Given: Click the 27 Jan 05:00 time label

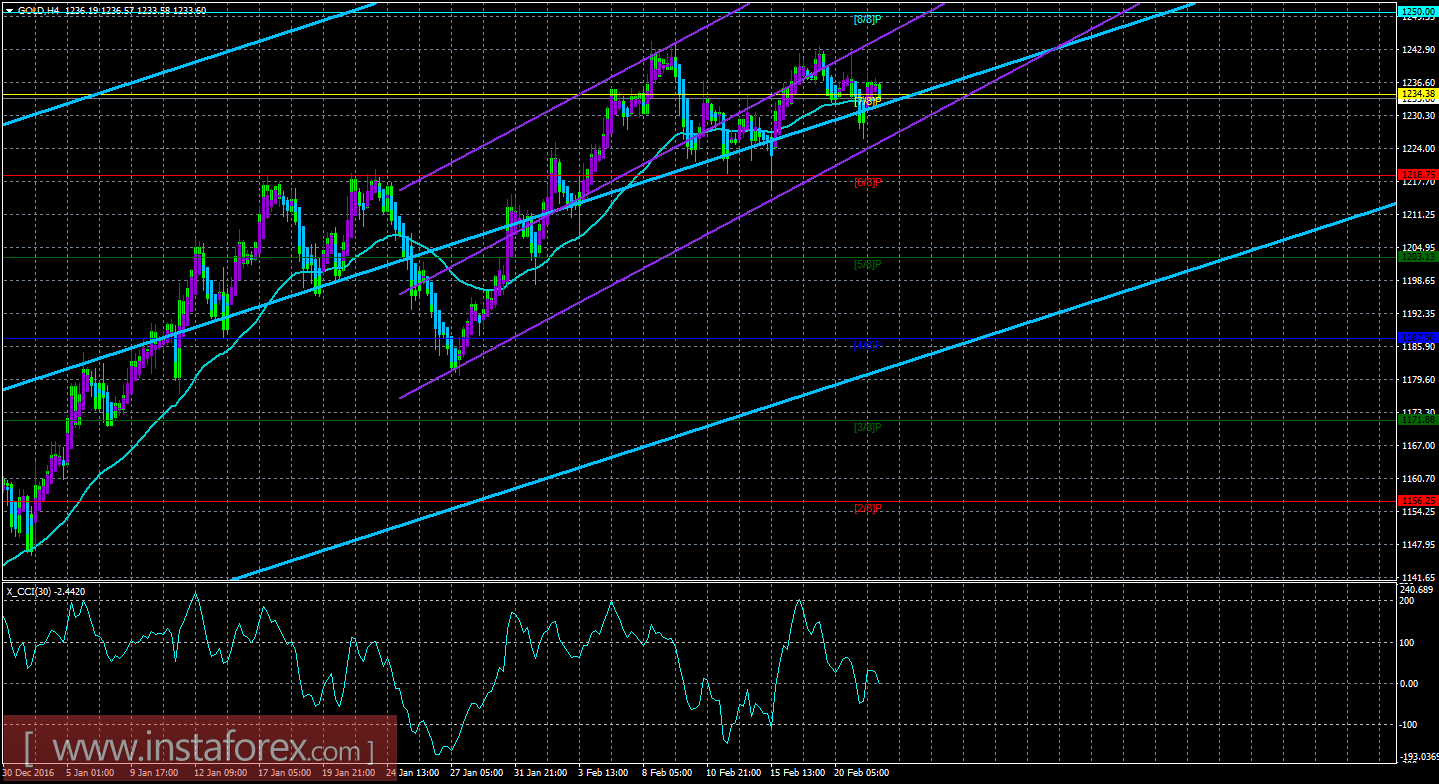Looking at the screenshot, I should pos(475,773).
